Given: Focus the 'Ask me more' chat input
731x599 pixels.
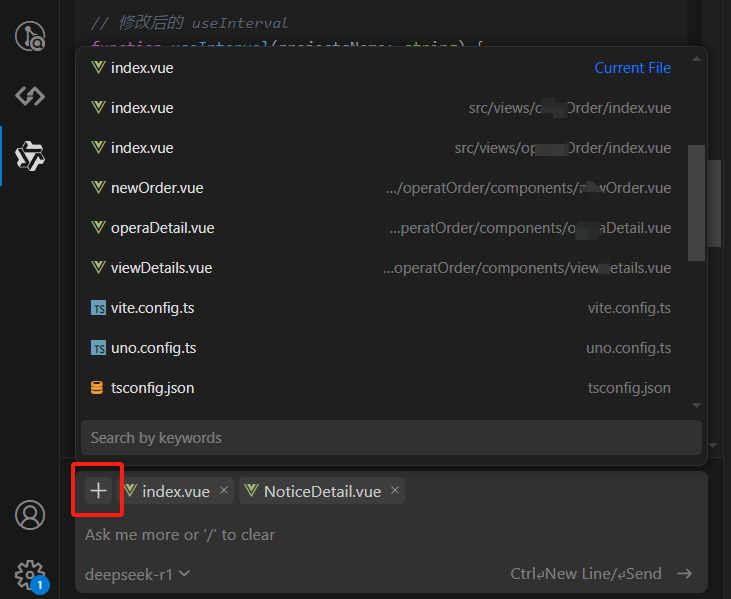Looking at the screenshot, I should [x=391, y=535].
